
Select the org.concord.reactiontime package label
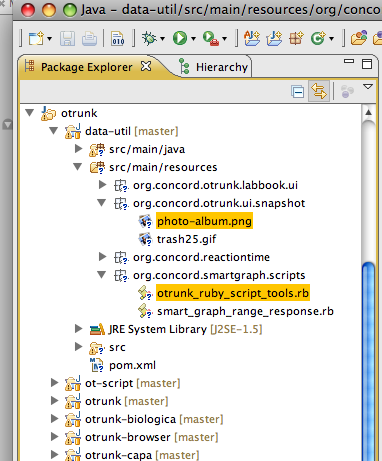pyautogui.click(x=201, y=257)
